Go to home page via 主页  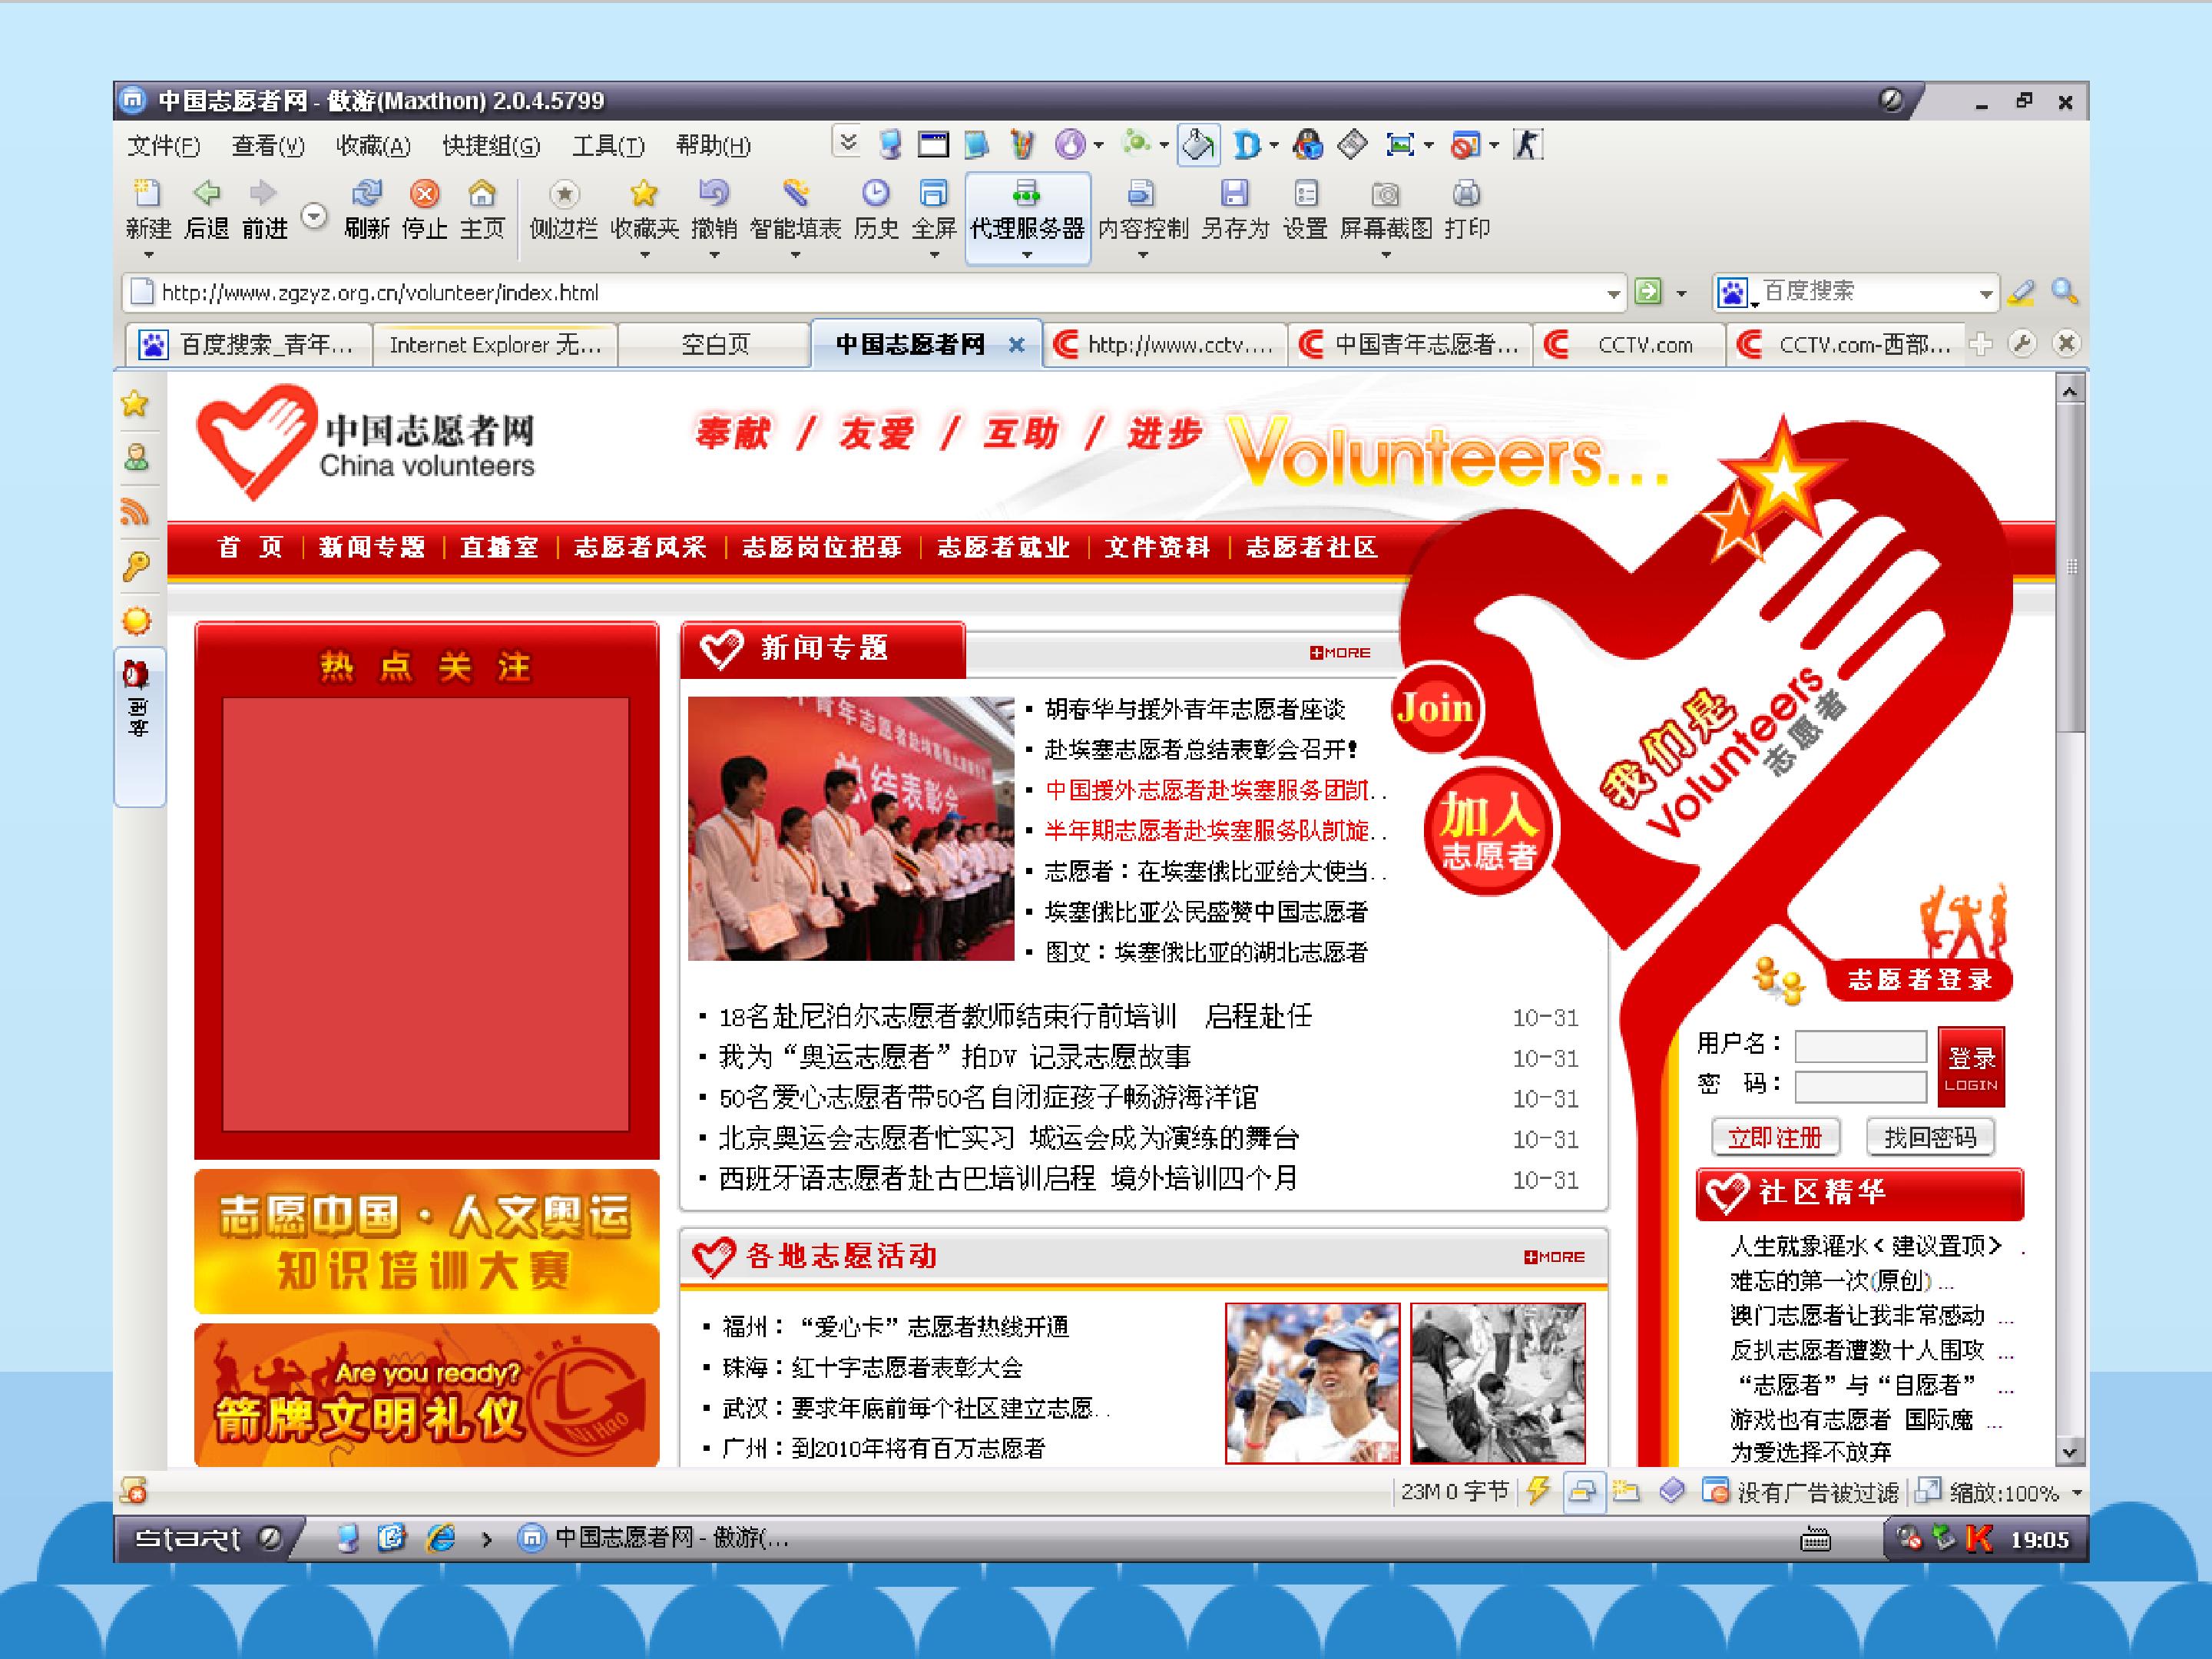click(x=482, y=193)
